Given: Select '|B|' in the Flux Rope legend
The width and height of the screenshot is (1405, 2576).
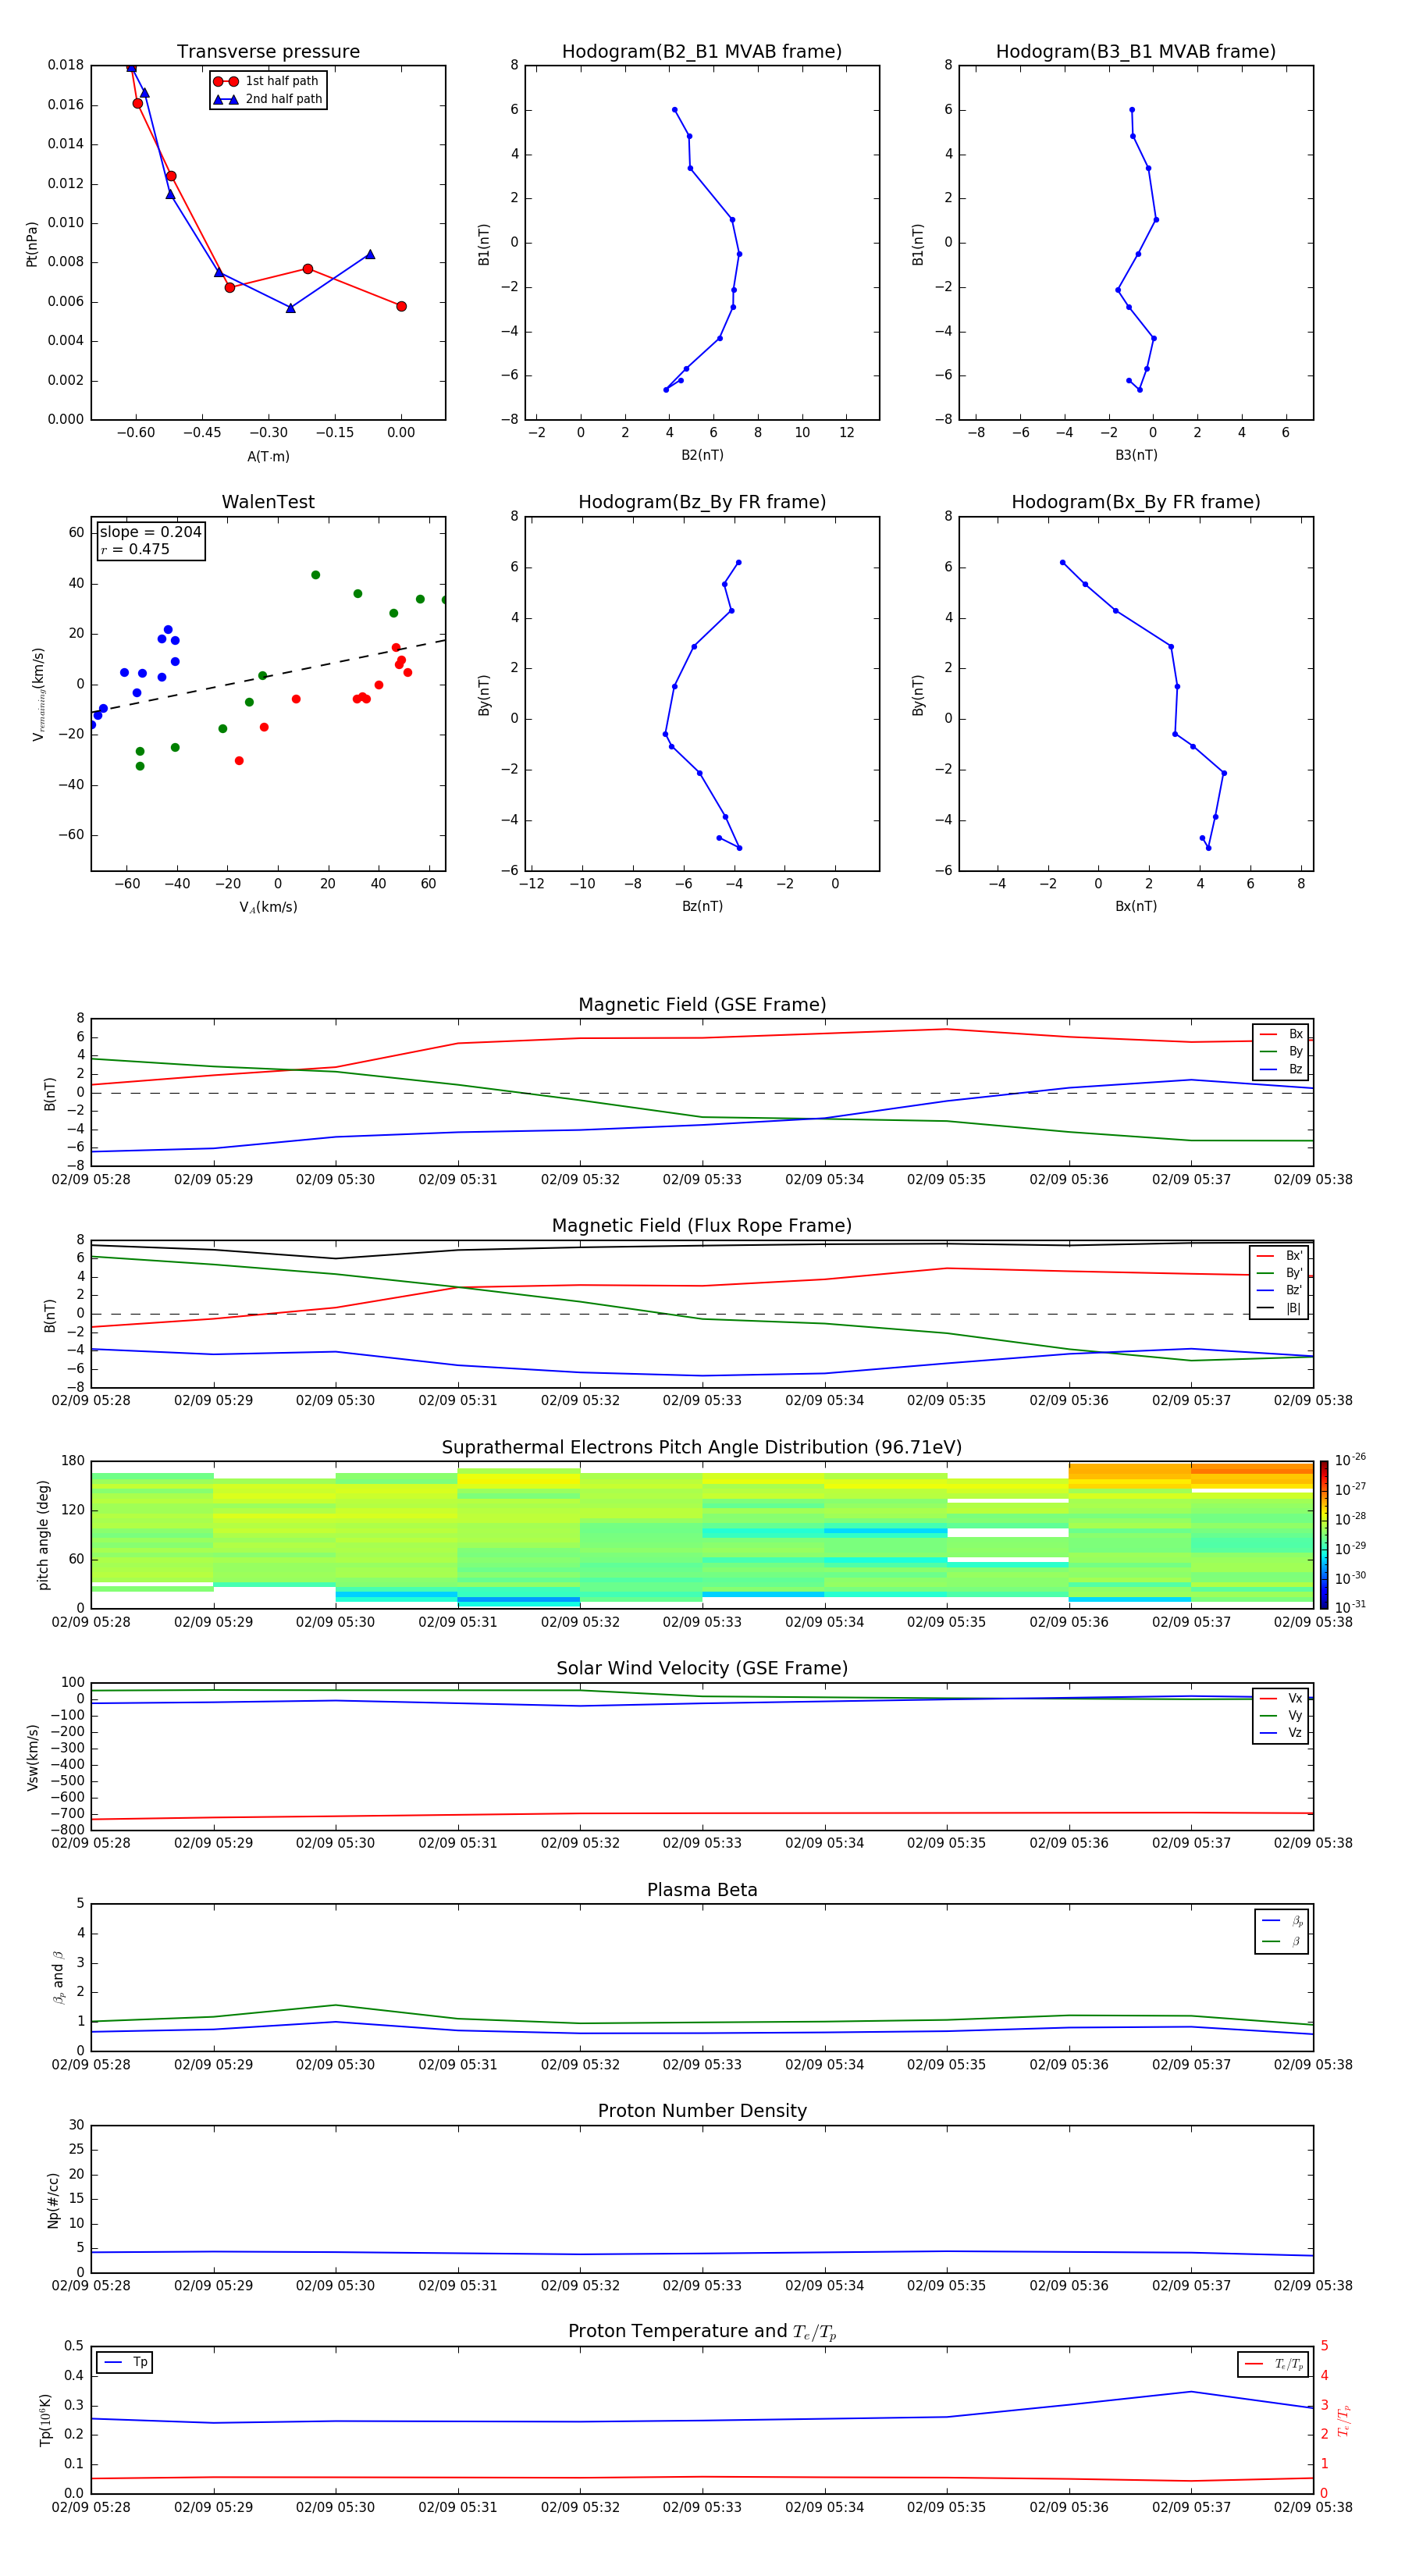Looking at the screenshot, I should [x=1279, y=1308].
